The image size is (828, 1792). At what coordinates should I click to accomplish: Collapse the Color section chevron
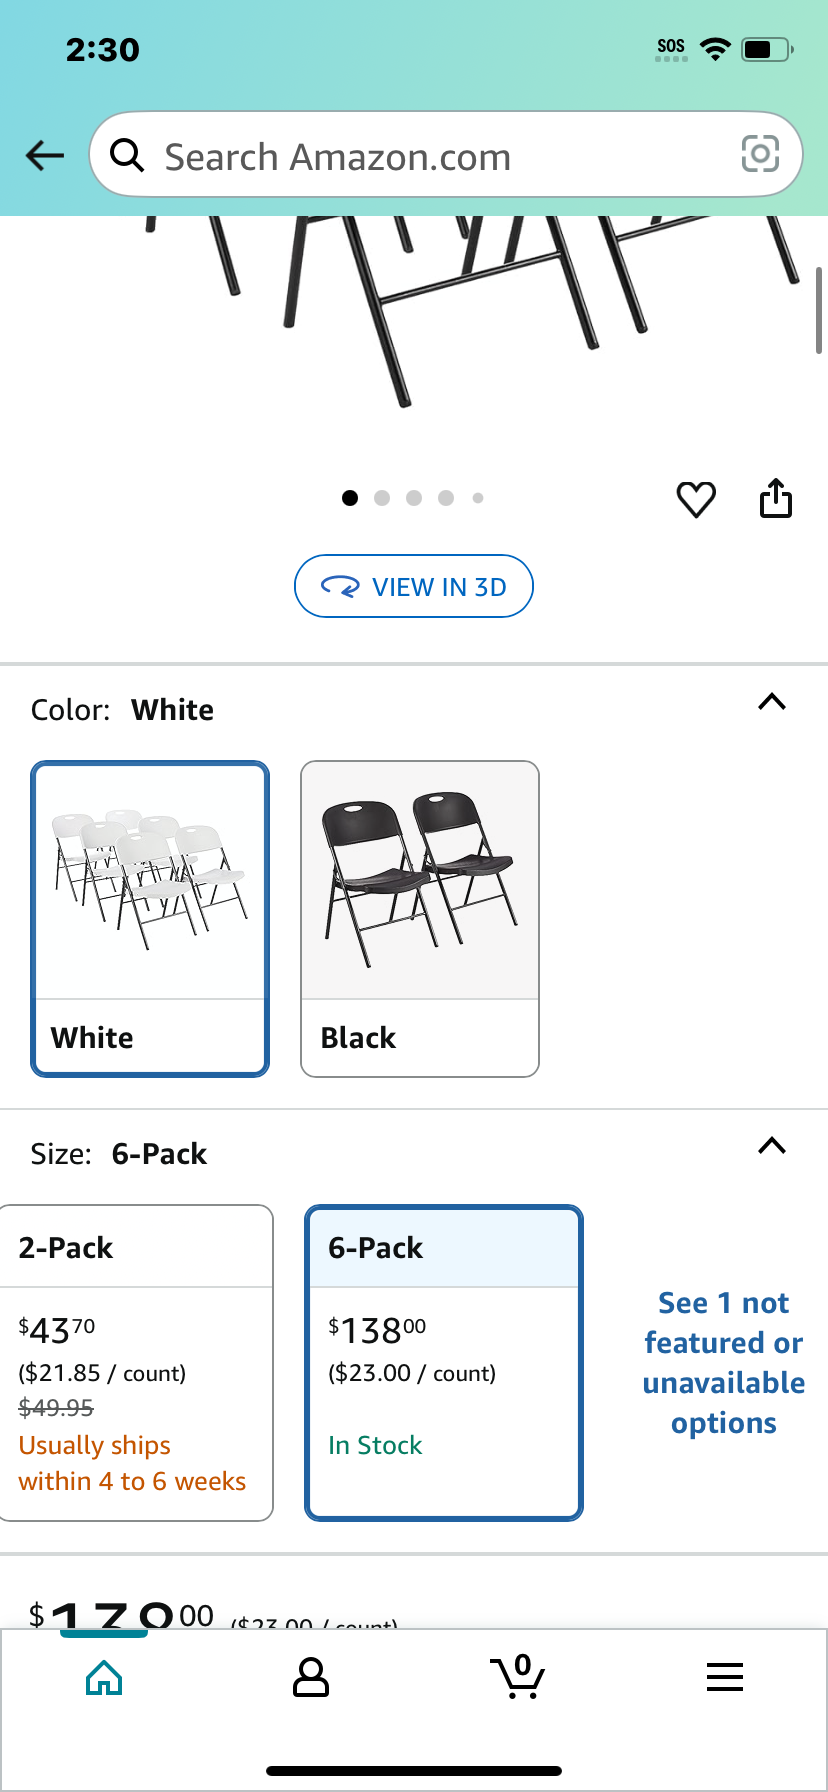[x=772, y=702]
